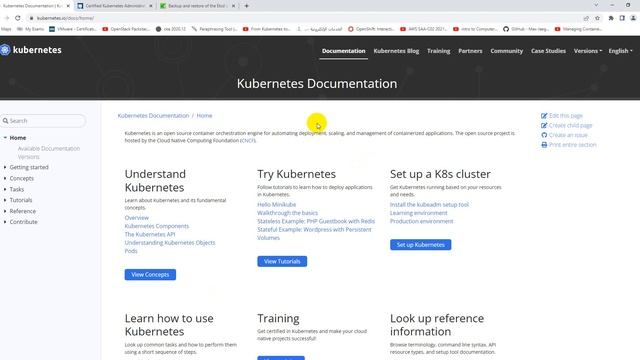
Task: Click the Set up Kubernetes button
Action: [x=420, y=245]
